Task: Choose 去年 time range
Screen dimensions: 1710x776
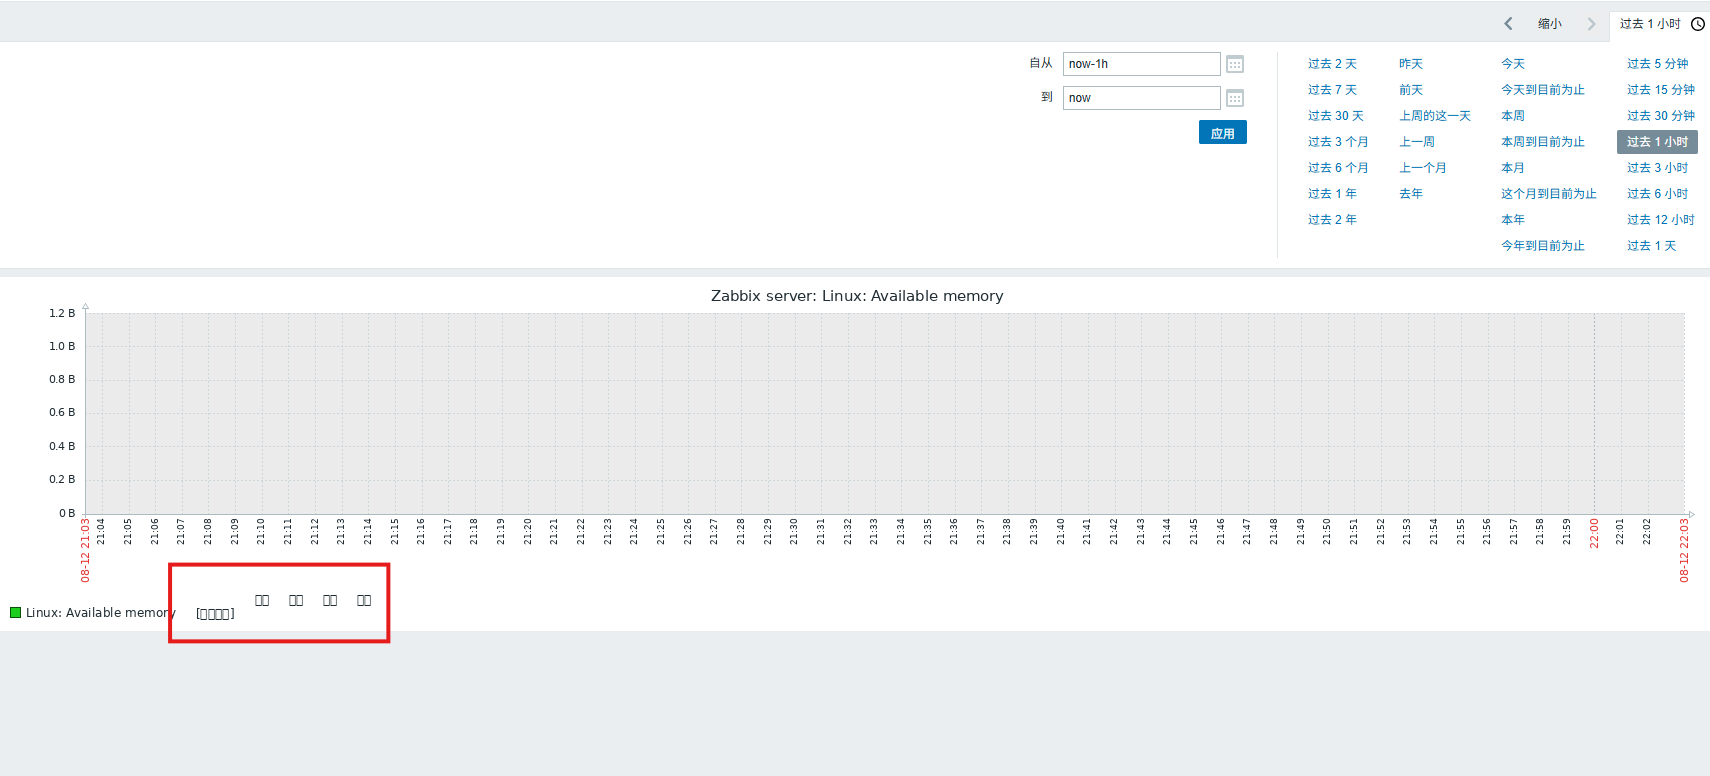Action: (x=1411, y=194)
